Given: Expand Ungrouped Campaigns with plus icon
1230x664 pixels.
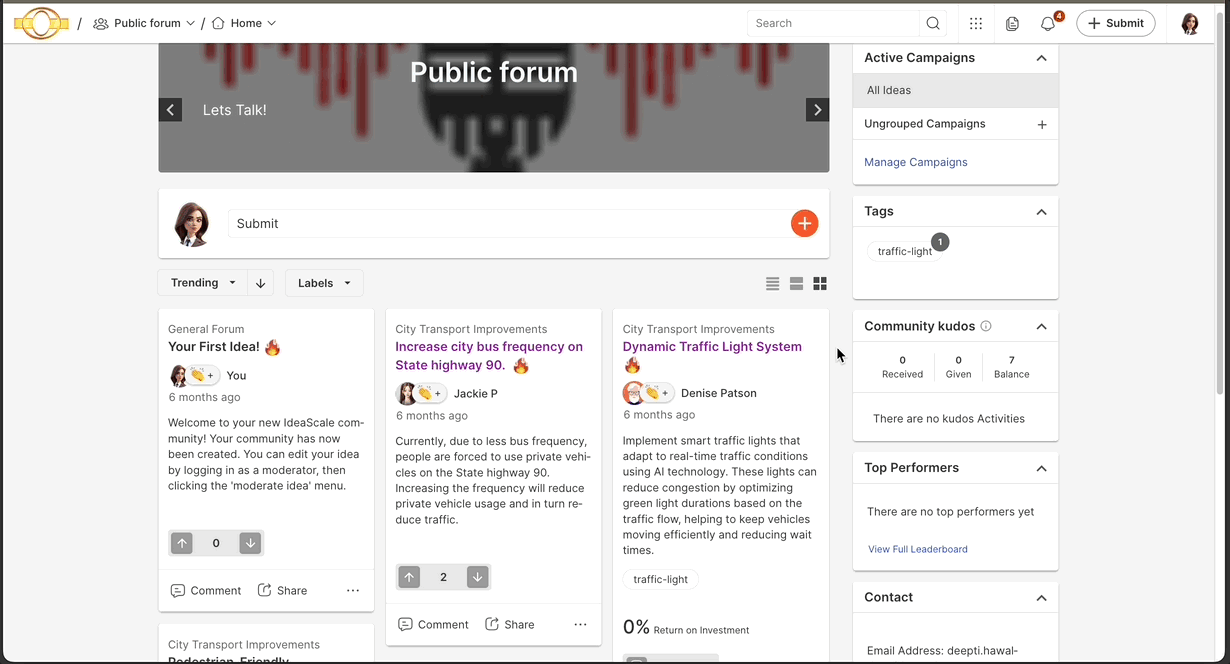Looking at the screenshot, I should [1041, 125].
